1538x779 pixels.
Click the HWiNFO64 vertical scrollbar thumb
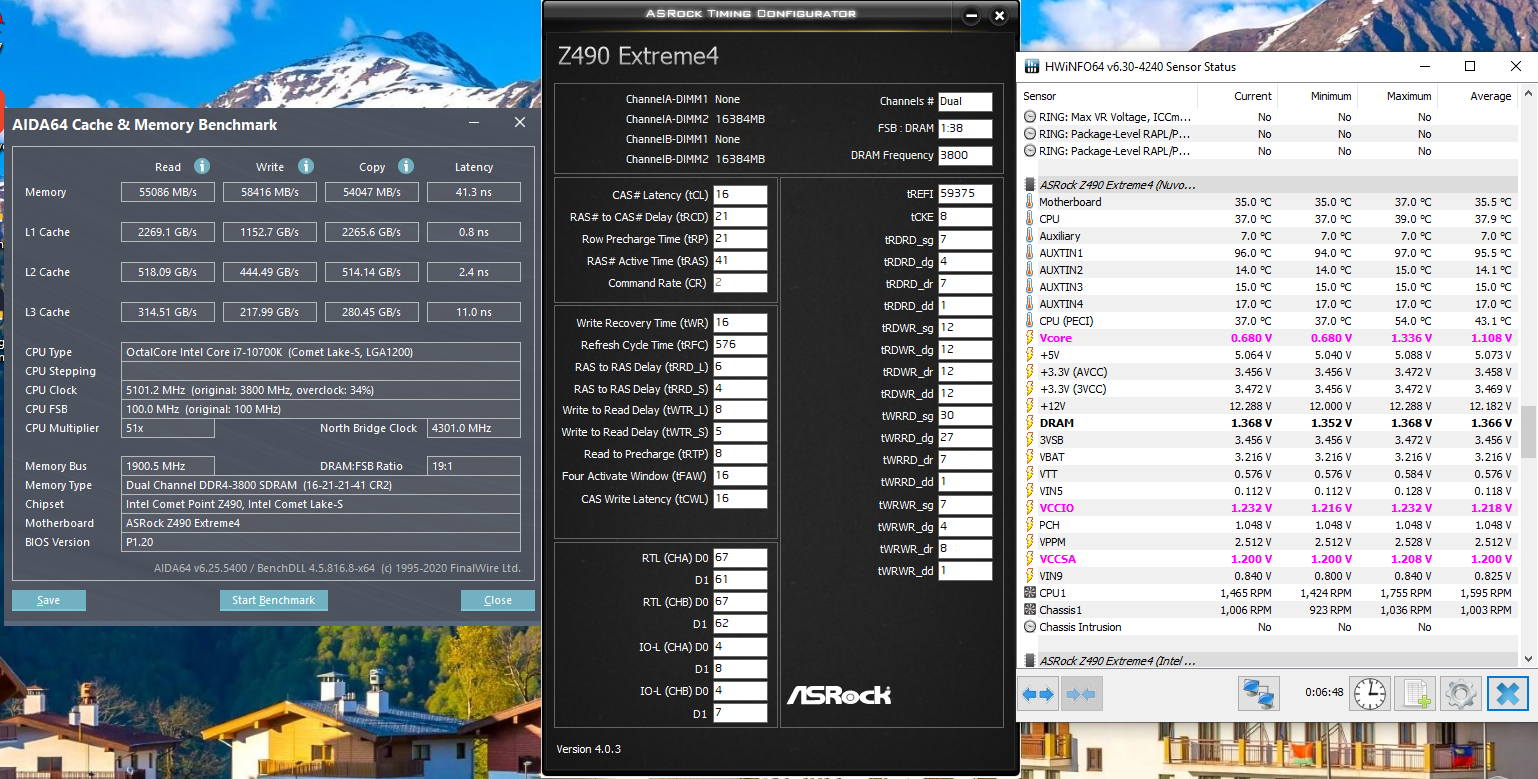(1527, 431)
